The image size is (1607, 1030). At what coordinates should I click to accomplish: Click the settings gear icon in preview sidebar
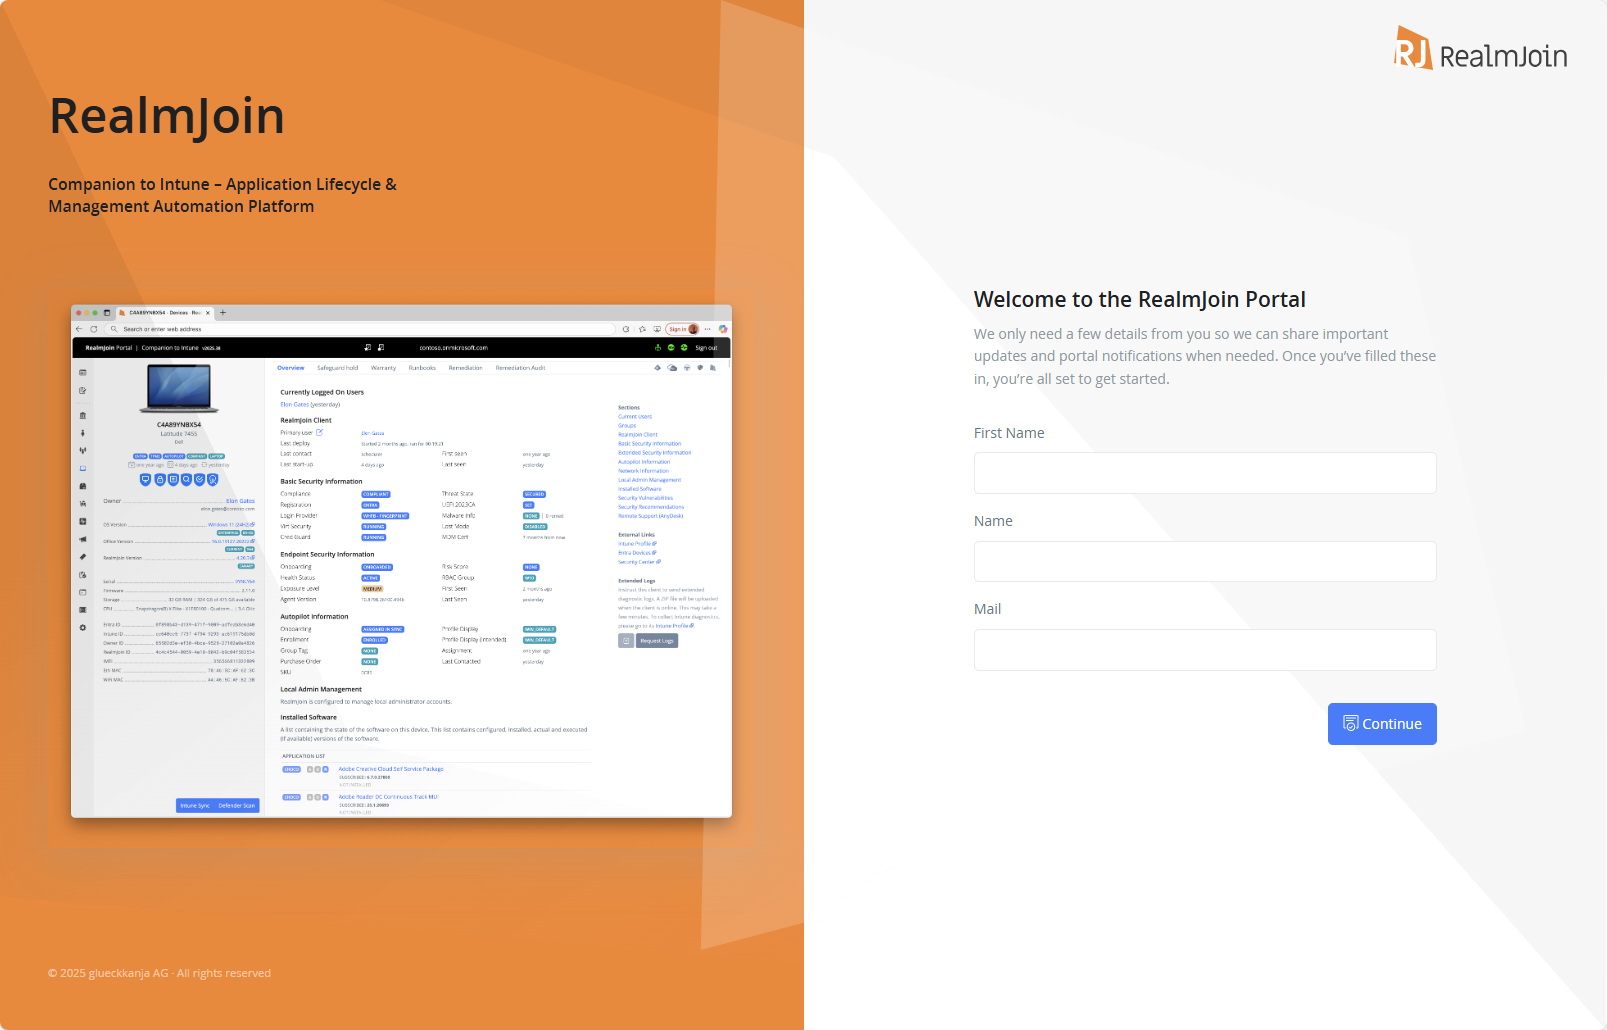[83, 627]
